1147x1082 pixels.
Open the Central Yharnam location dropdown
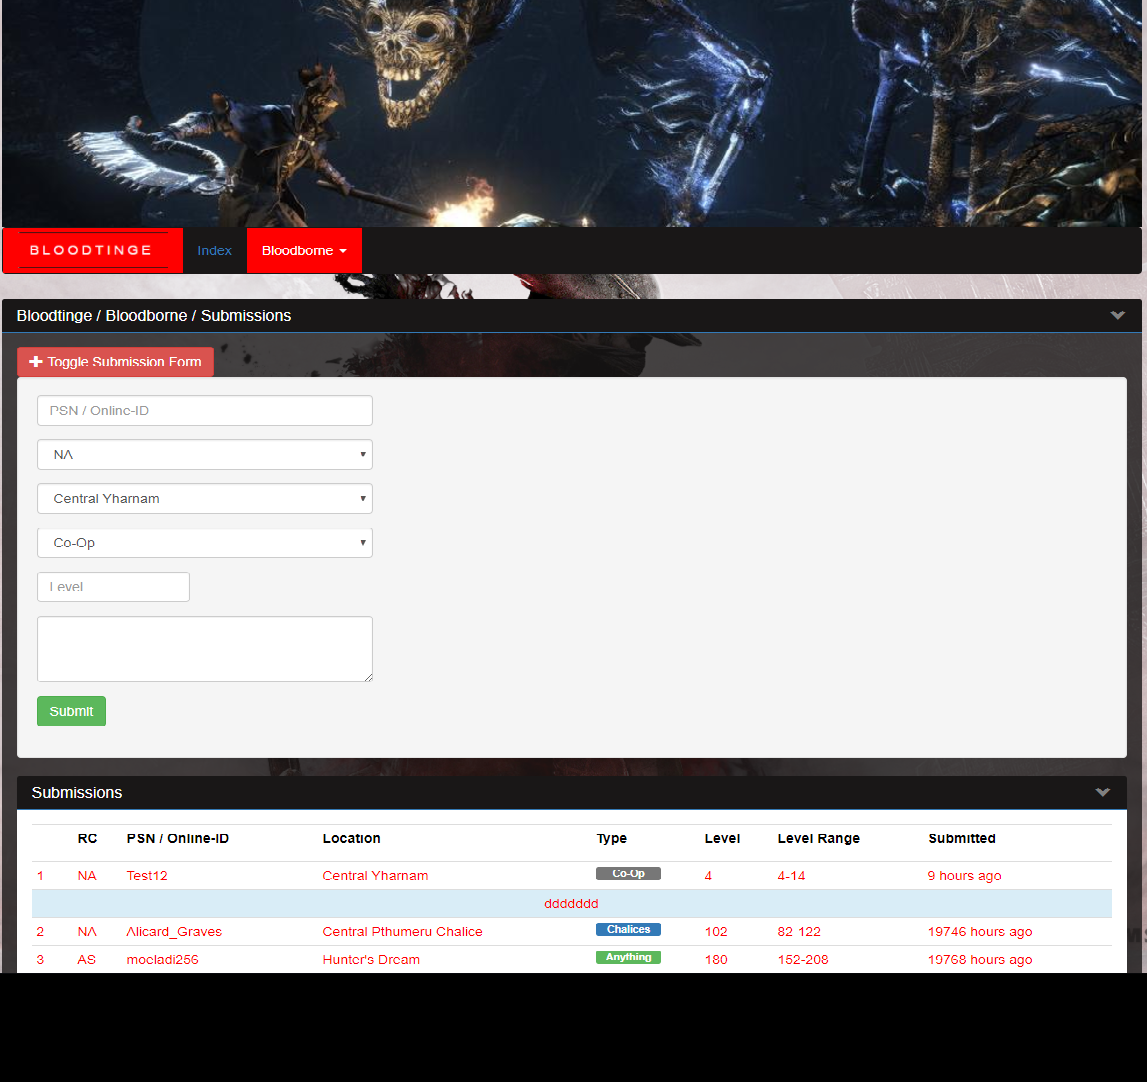pyautogui.click(x=204, y=498)
